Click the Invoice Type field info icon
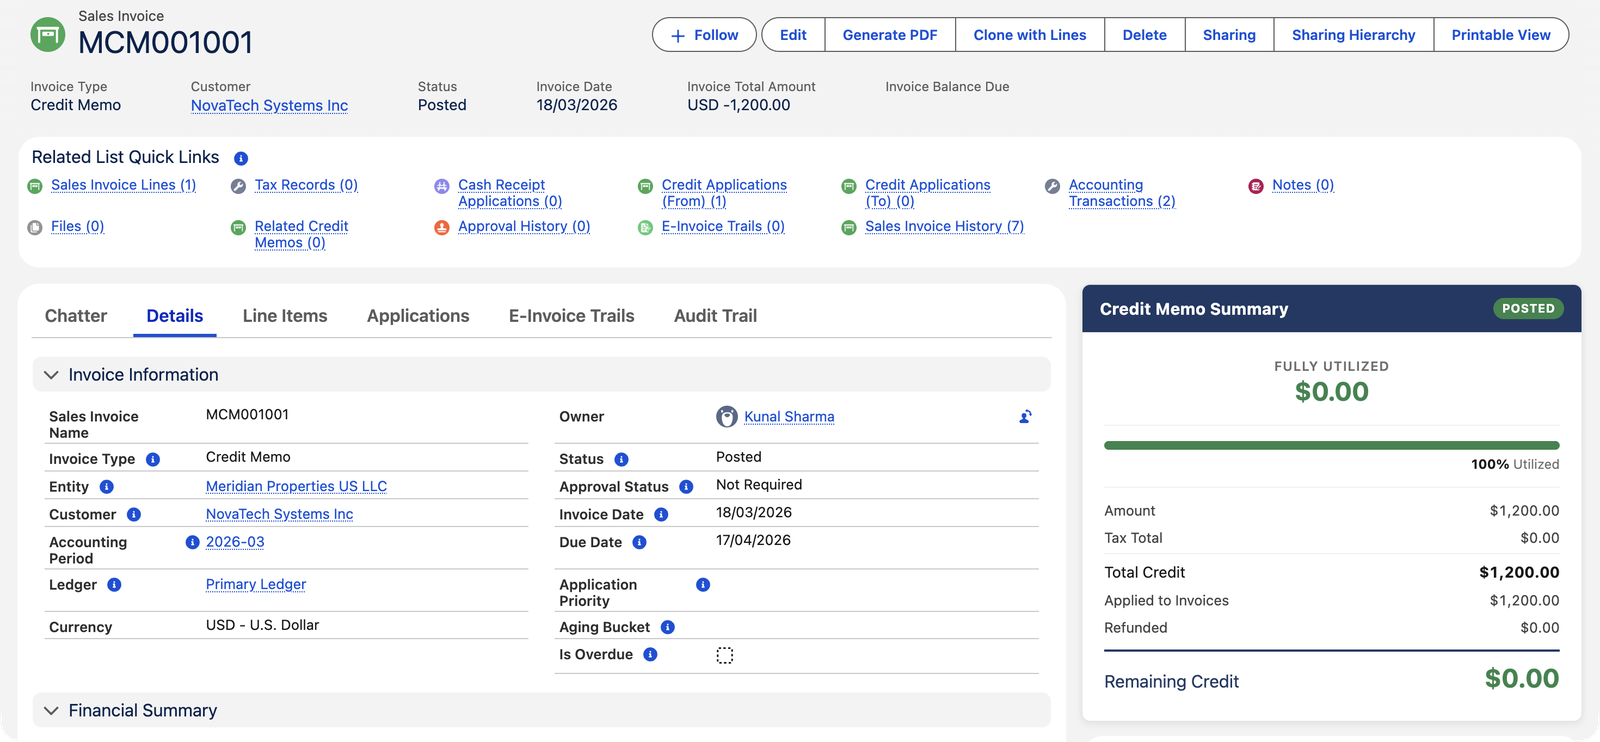The image size is (1600, 742). (x=153, y=459)
